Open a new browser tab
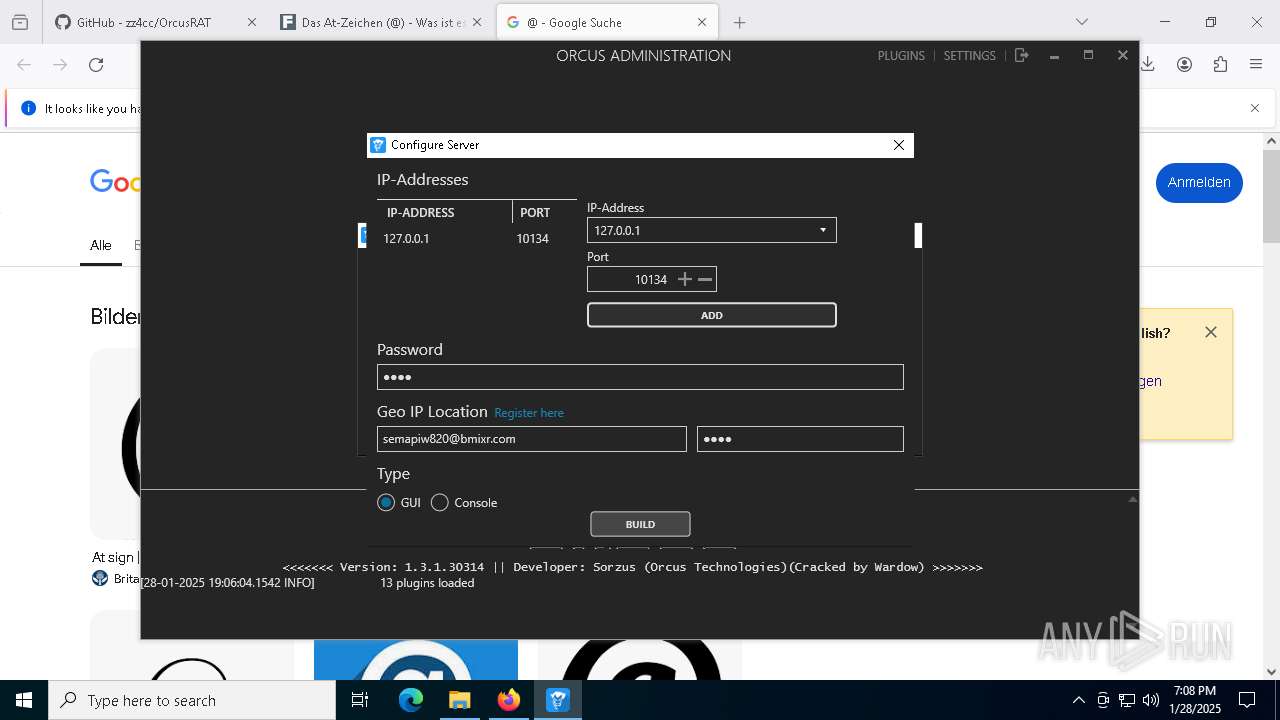The image size is (1280, 720). [739, 22]
